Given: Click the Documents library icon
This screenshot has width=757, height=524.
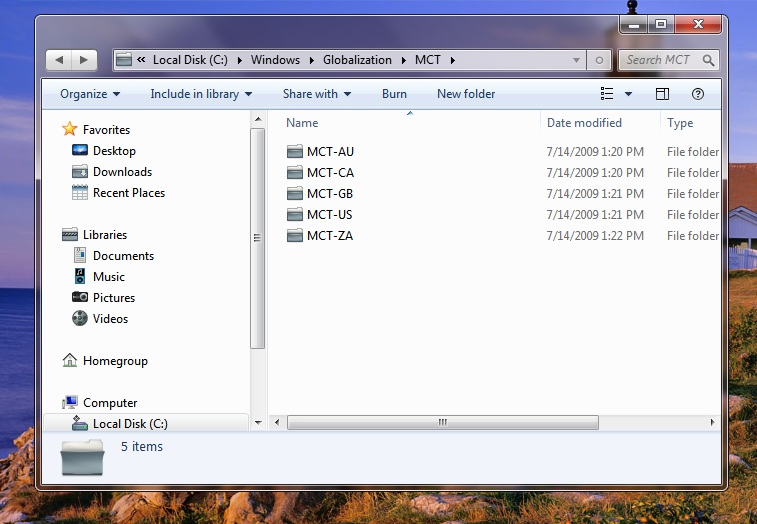Looking at the screenshot, I should click(80, 255).
